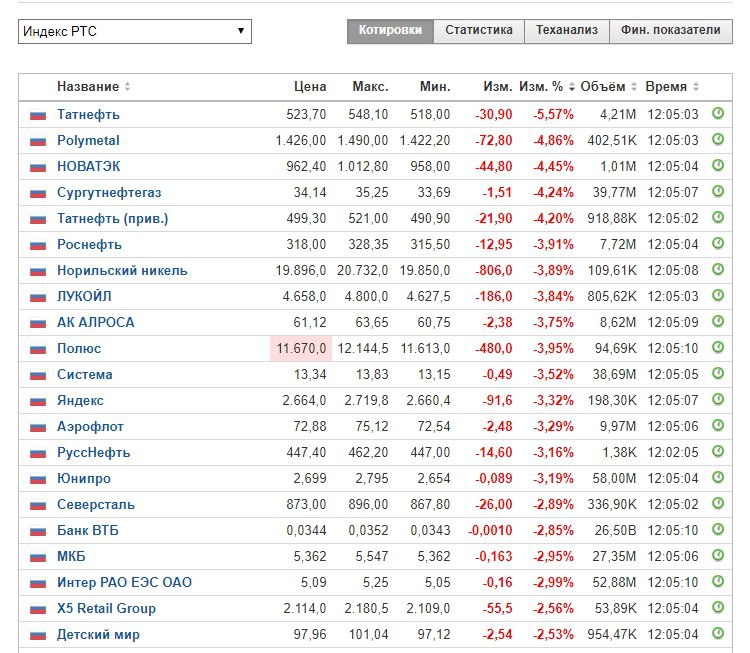Viewport: 750px width, 653px height.
Task: Click the Макс. column header
Action: pyautogui.click(x=370, y=87)
